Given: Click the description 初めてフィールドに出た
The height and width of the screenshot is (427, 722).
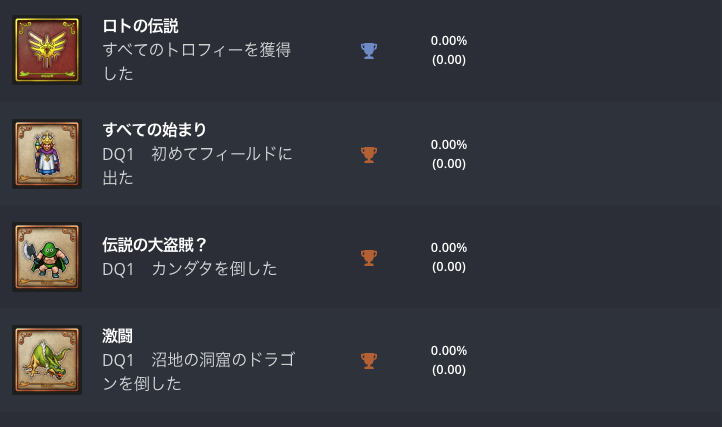Looking at the screenshot, I should click(x=197, y=166).
